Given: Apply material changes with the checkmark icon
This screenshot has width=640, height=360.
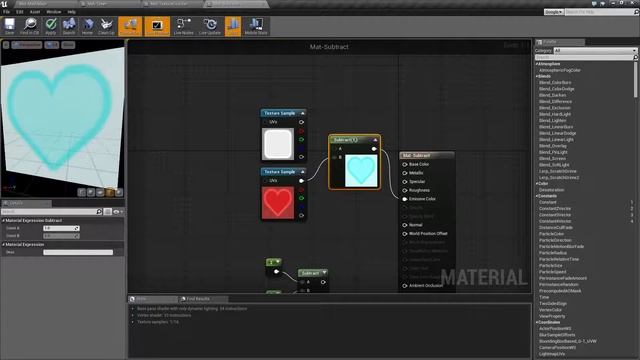Looking at the screenshot, I should [51, 26].
